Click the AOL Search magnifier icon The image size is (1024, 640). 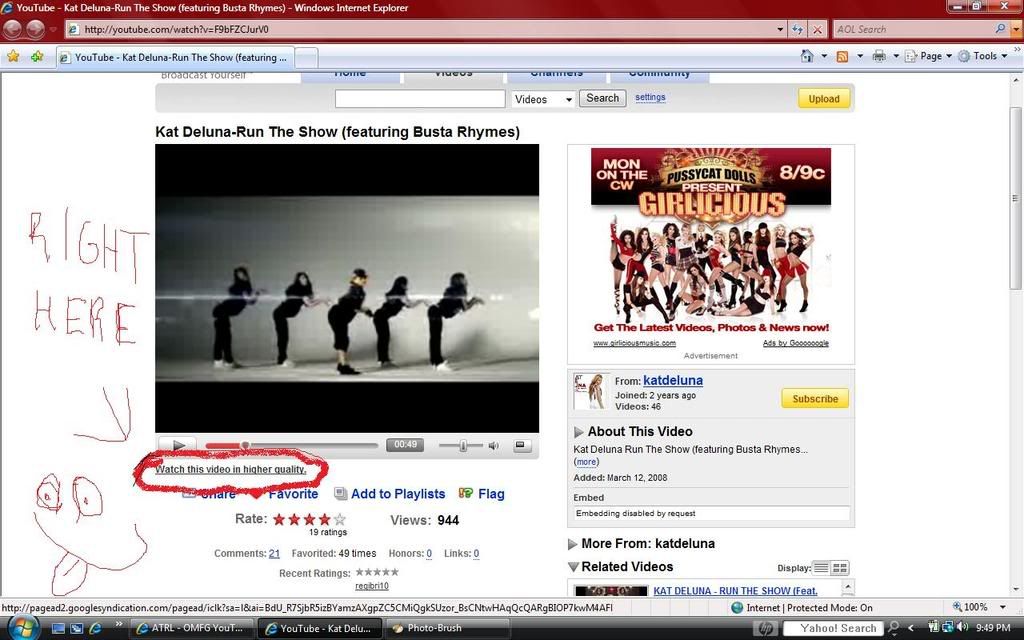[x=1000, y=29]
